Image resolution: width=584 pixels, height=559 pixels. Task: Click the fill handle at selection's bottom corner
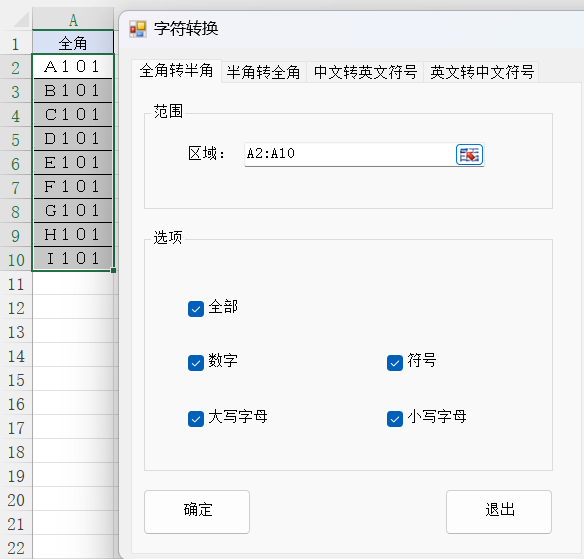(113, 270)
